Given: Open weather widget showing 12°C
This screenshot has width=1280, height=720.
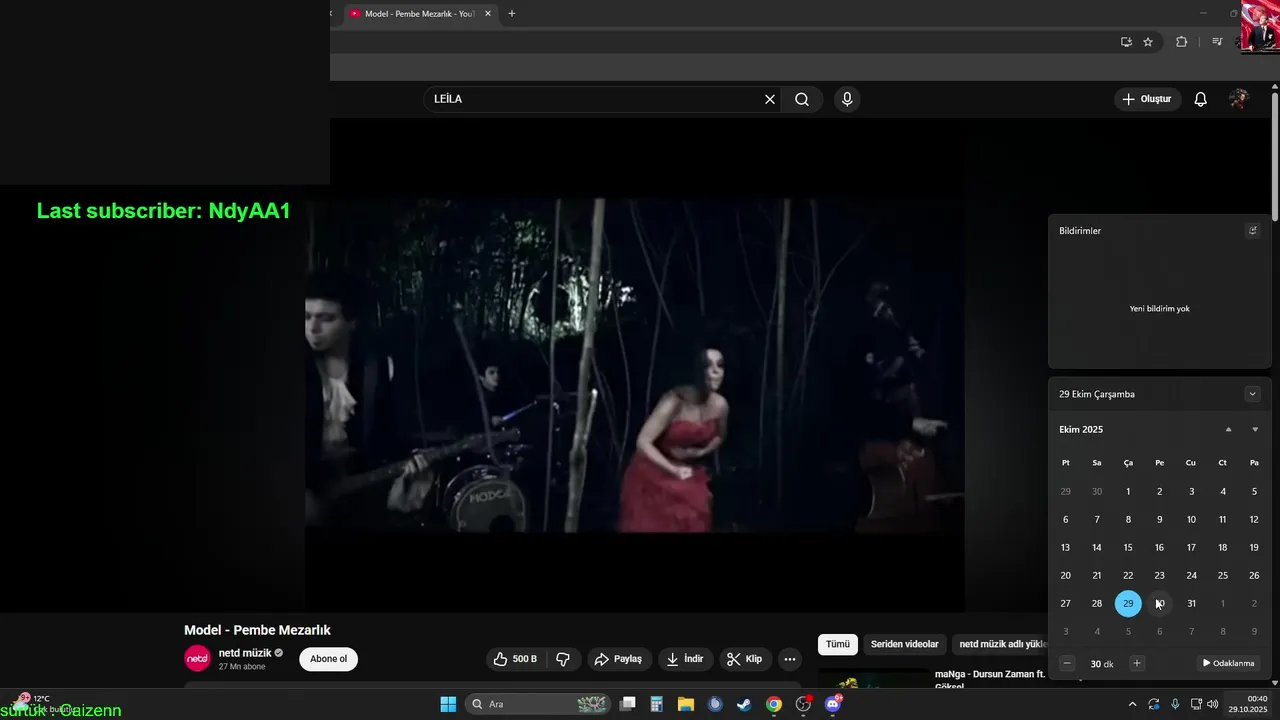Looking at the screenshot, I should (42, 703).
